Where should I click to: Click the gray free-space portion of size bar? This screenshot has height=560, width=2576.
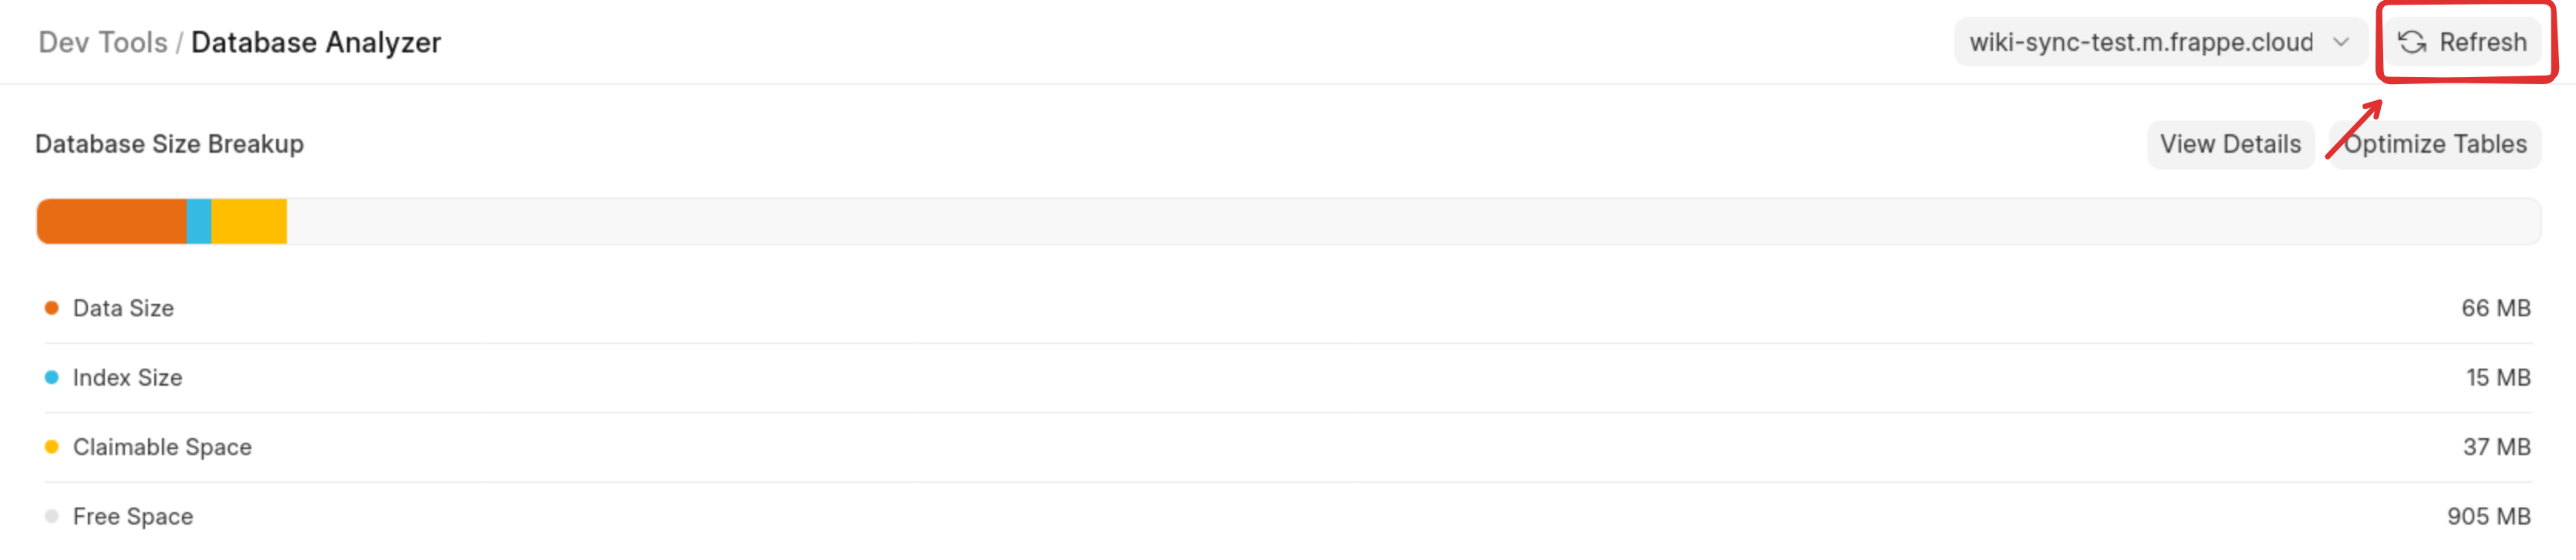(x=1400, y=221)
